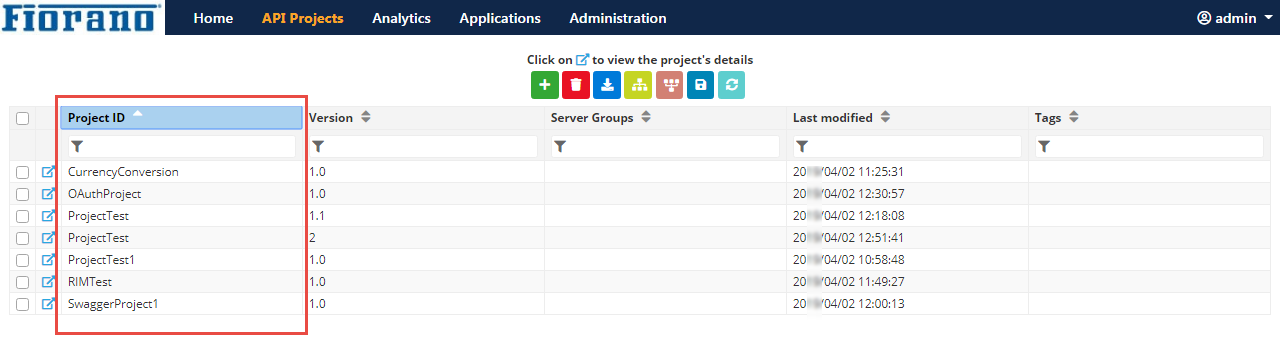Click the yellow-green hierarchy deploy icon
Image resolution: width=1280 pixels, height=360 pixels.
coord(638,85)
